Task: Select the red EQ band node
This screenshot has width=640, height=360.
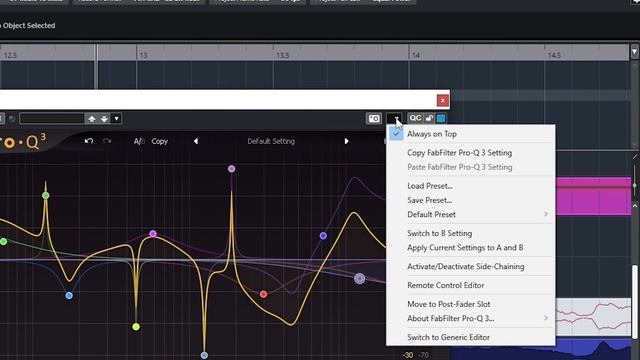Action: click(264, 294)
